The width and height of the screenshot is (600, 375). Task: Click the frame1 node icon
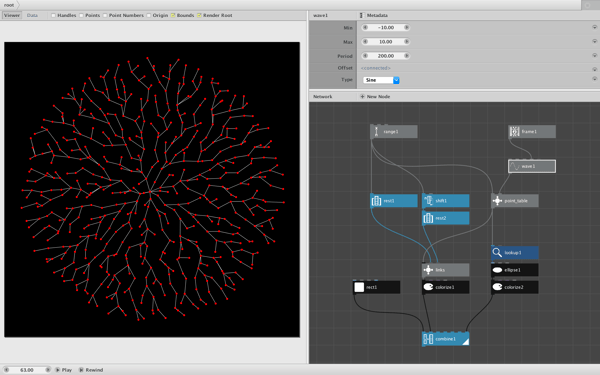pyautogui.click(x=515, y=132)
